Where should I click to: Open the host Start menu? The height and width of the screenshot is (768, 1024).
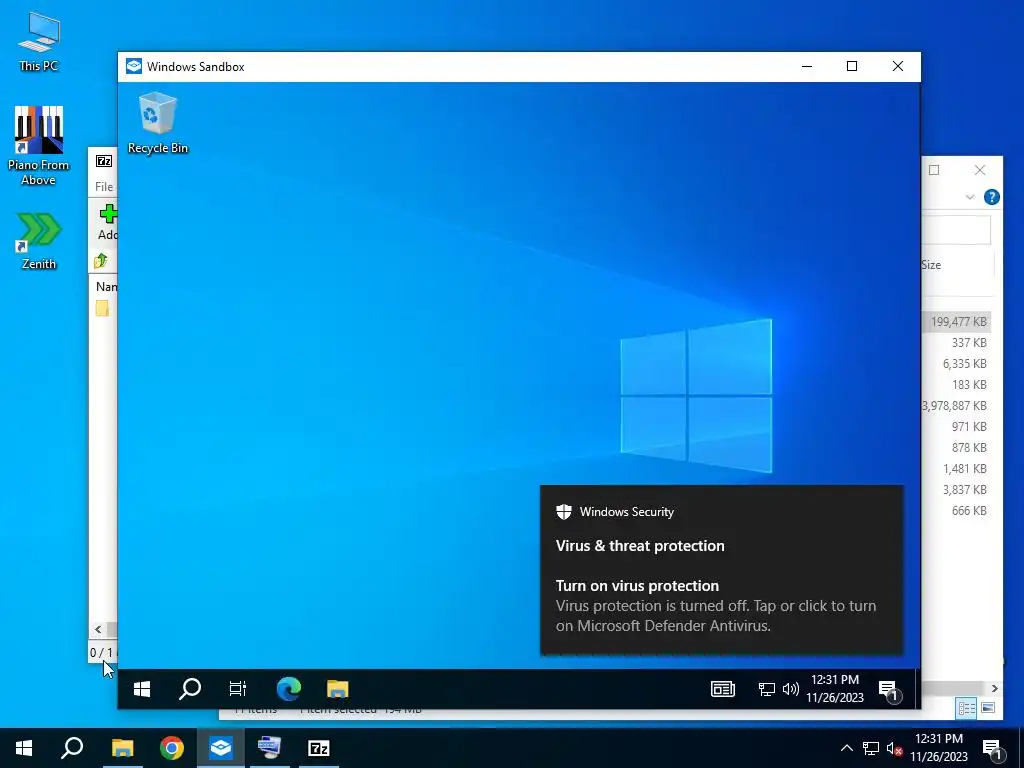click(x=24, y=748)
